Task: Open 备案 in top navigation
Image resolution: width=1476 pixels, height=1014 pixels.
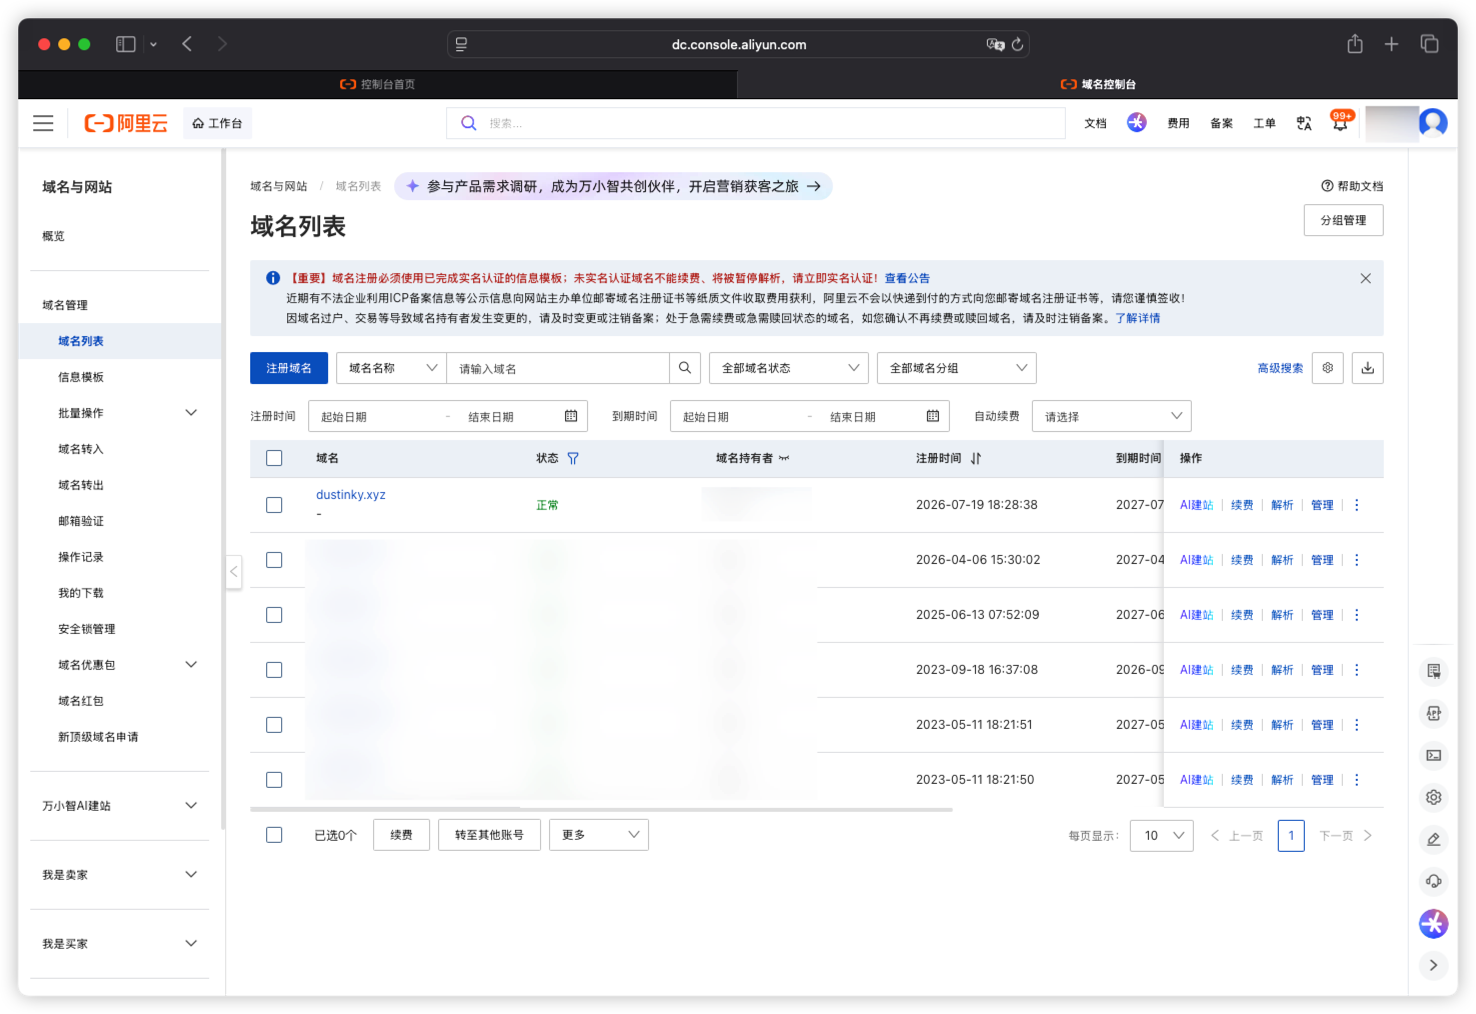Action: coord(1221,123)
